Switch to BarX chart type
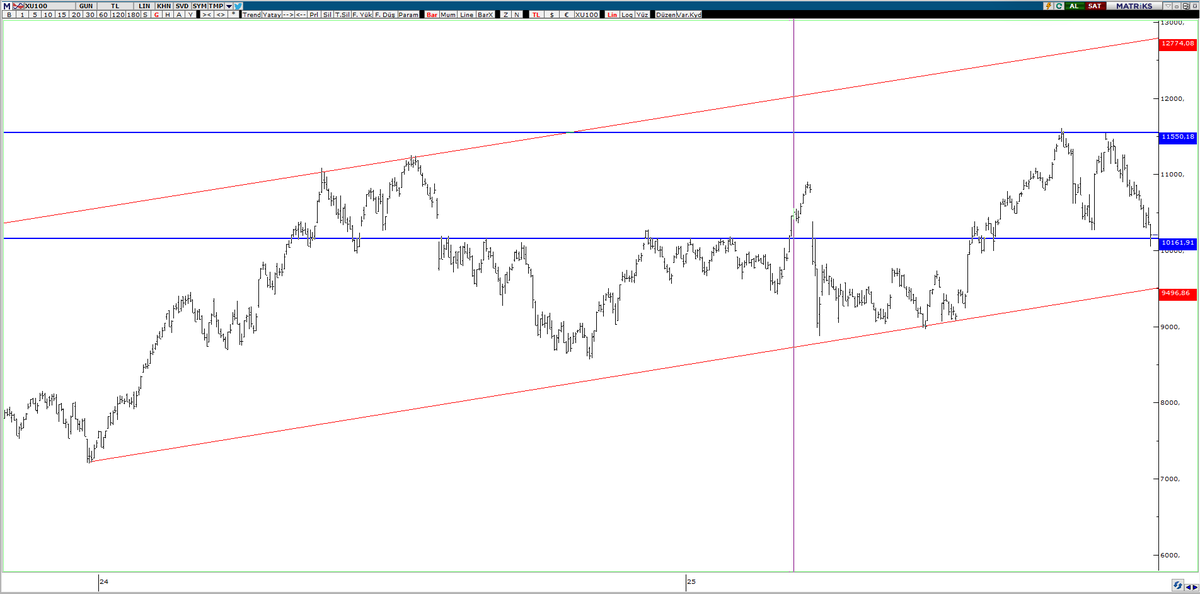Image resolution: width=1200 pixels, height=594 pixels. coord(485,15)
